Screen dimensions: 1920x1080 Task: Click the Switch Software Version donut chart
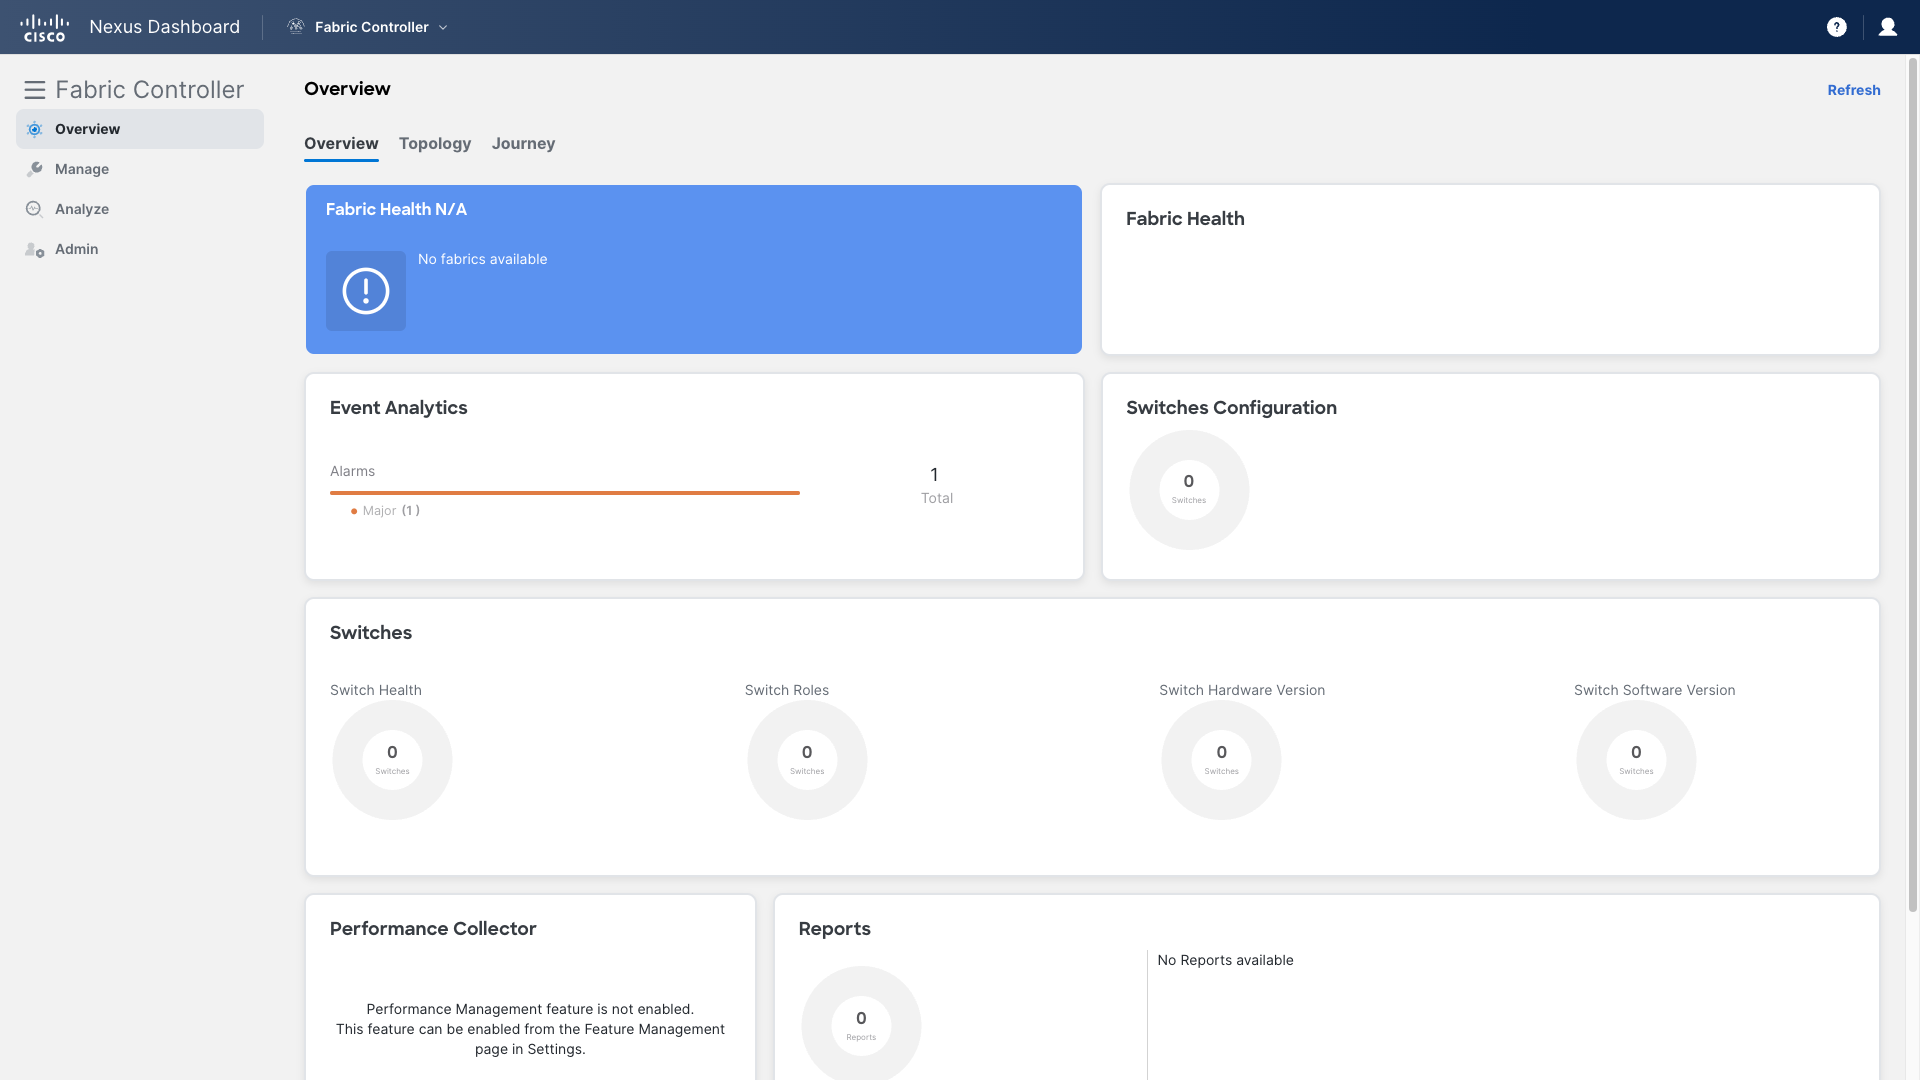coord(1636,760)
